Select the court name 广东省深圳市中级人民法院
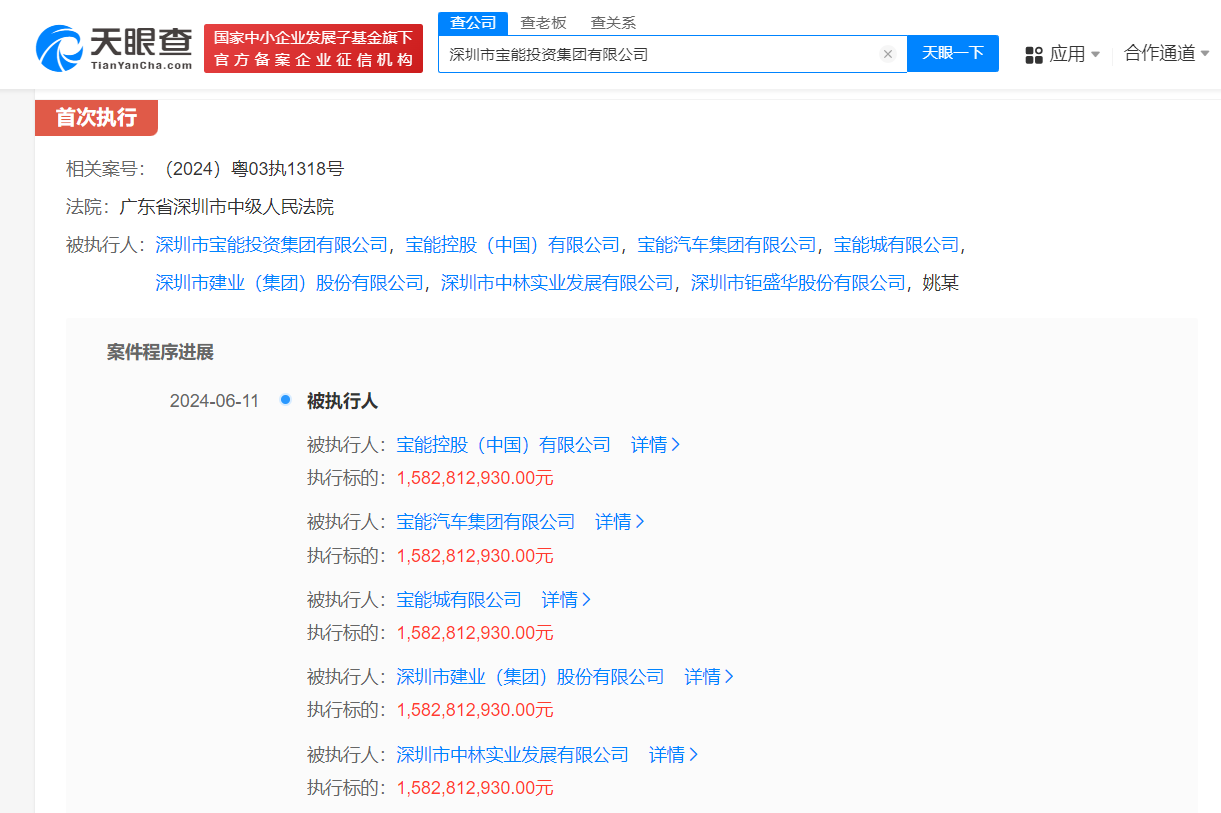Image resolution: width=1221 pixels, height=813 pixels. click(226, 207)
